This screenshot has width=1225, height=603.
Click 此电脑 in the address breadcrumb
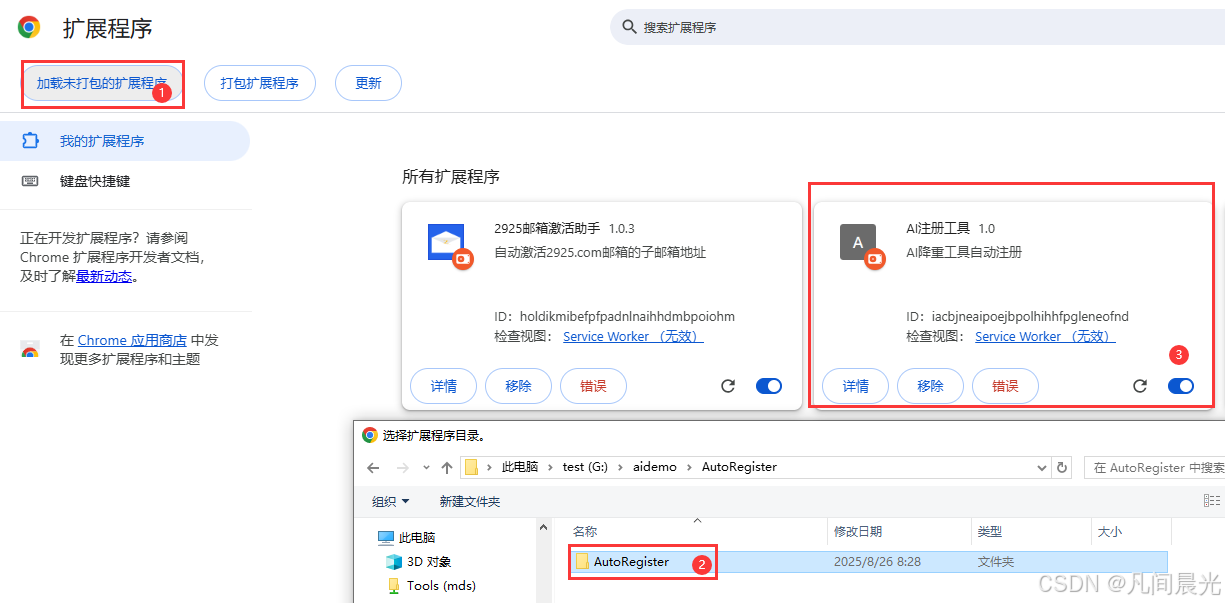(520, 467)
